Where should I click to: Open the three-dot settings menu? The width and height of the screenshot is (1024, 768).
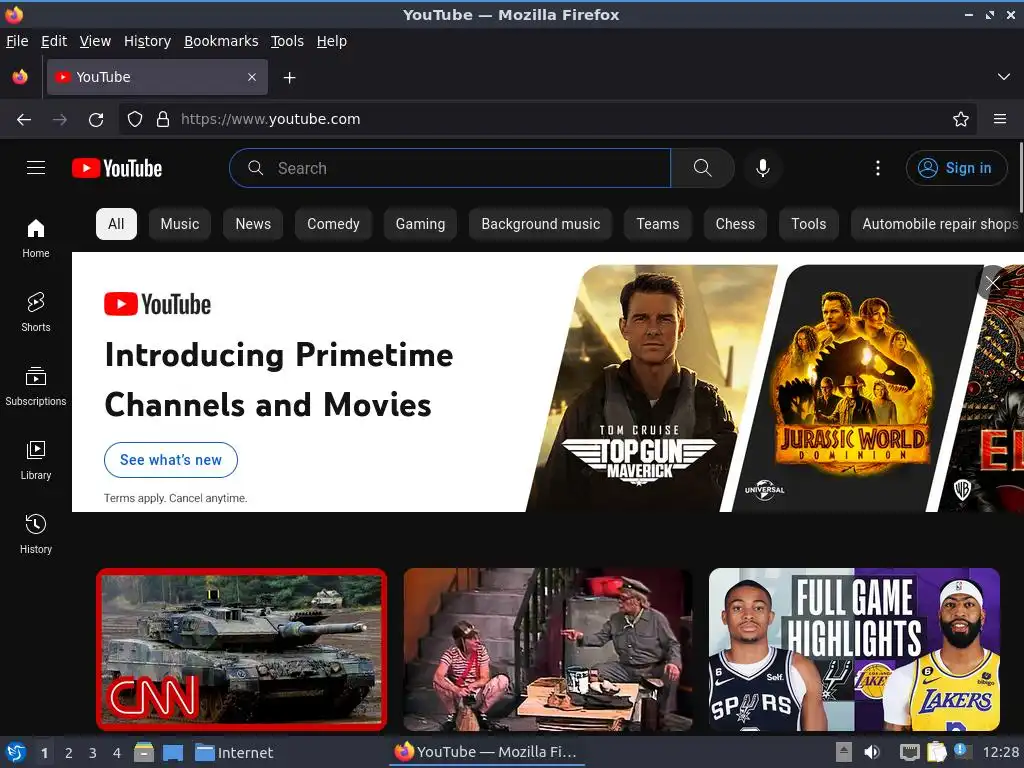click(878, 168)
